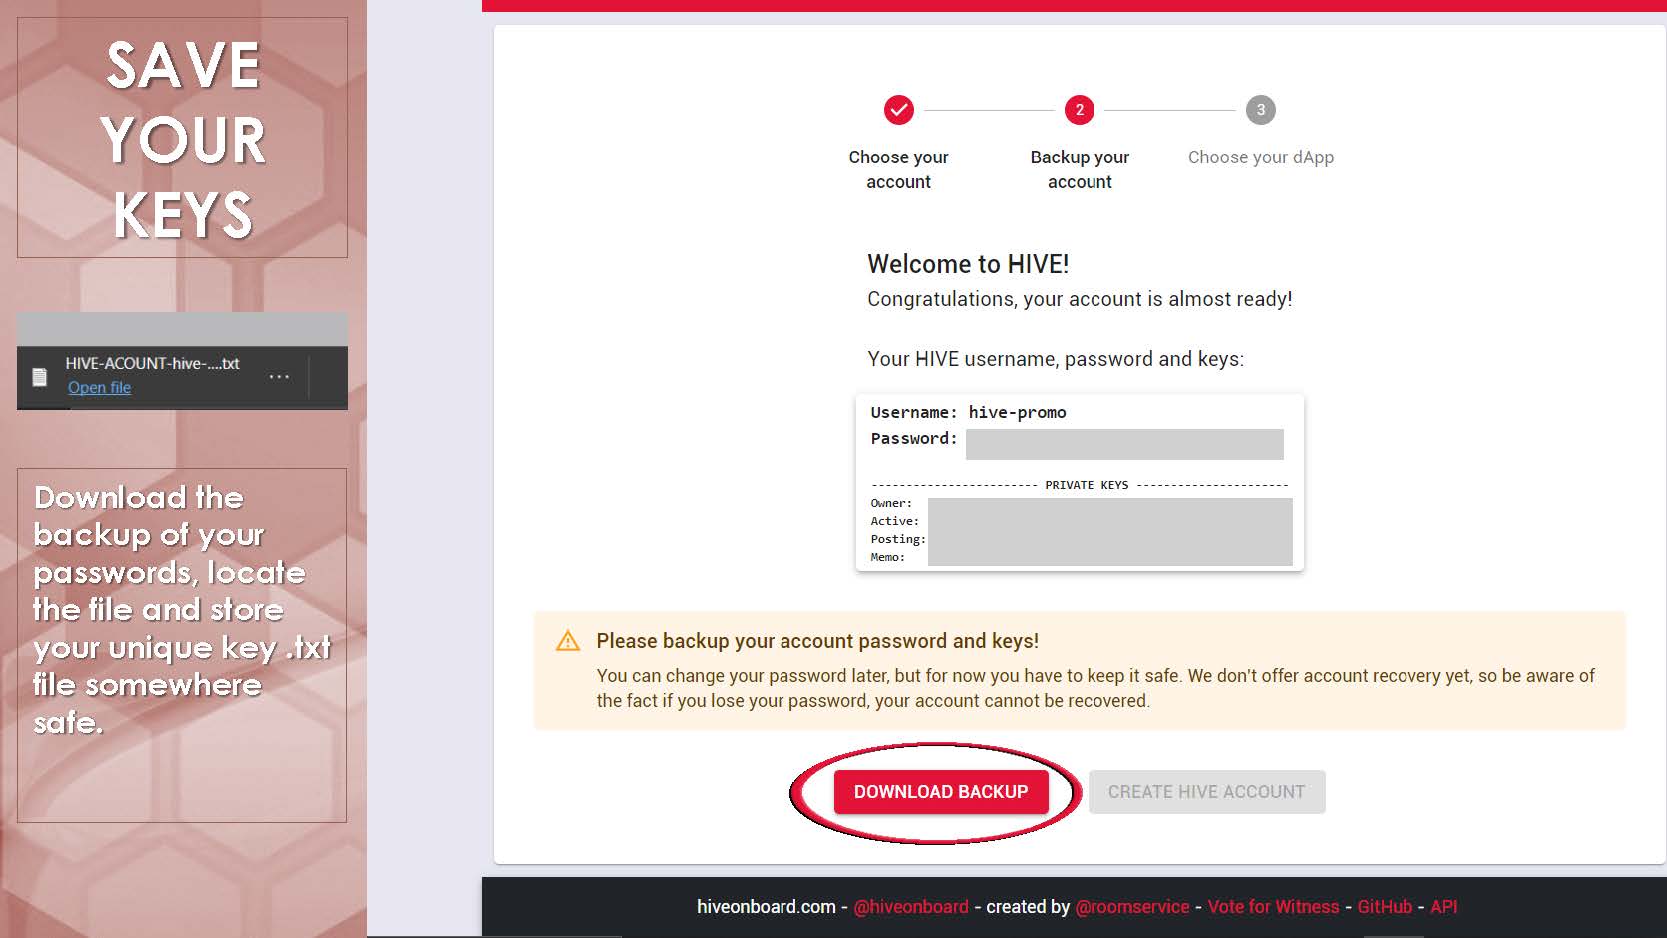Click the Backup your account step label
The height and width of the screenshot is (938, 1667).
1080,169
